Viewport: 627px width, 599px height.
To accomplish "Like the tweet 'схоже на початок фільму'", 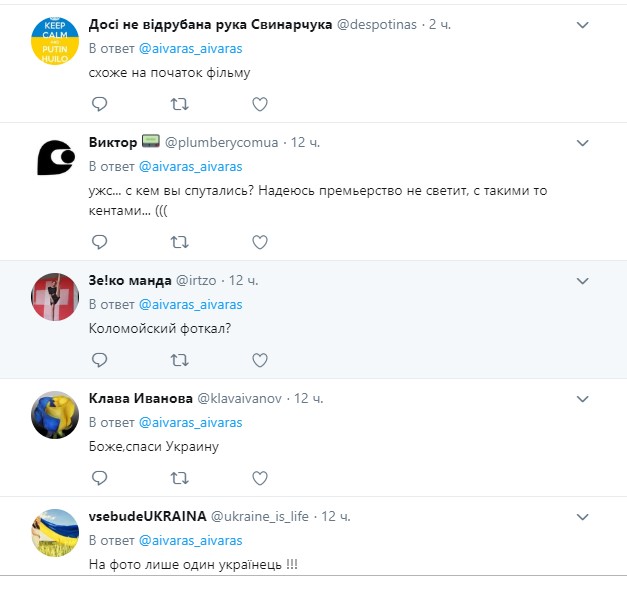I will 259,104.
